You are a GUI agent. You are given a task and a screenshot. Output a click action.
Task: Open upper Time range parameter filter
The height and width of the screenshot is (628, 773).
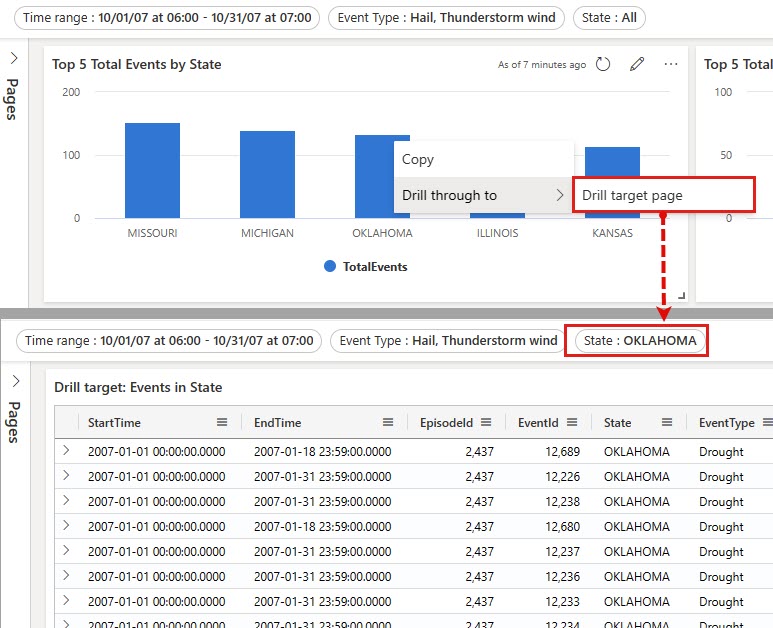click(x=167, y=18)
